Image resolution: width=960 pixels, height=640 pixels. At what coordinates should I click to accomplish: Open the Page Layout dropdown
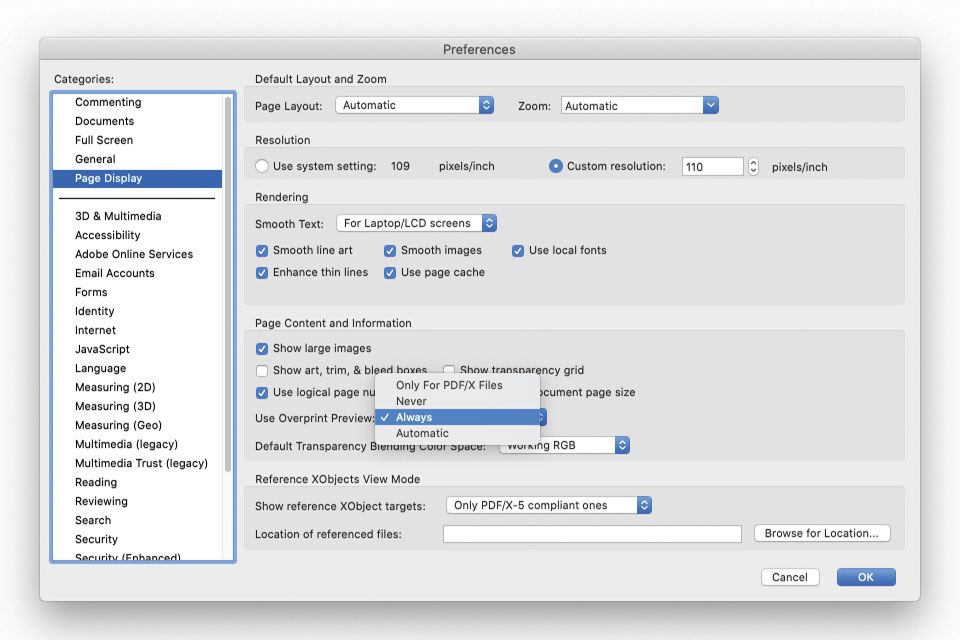(x=415, y=105)
